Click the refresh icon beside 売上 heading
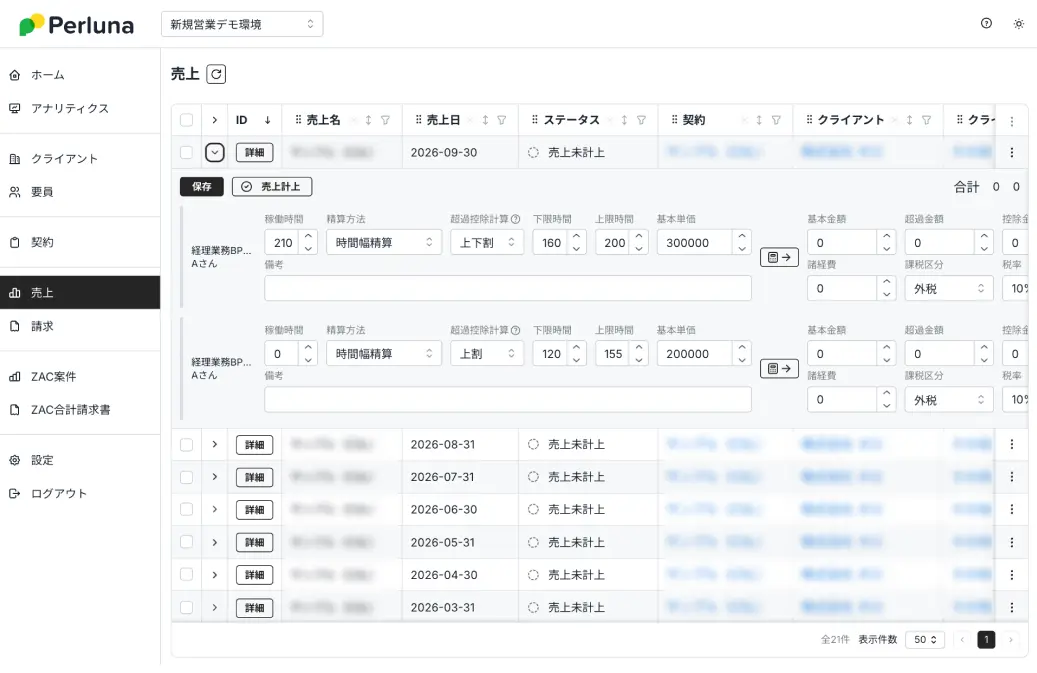Image resolution: width=1037 pixels, height=673 pixels. coord(216,74)
